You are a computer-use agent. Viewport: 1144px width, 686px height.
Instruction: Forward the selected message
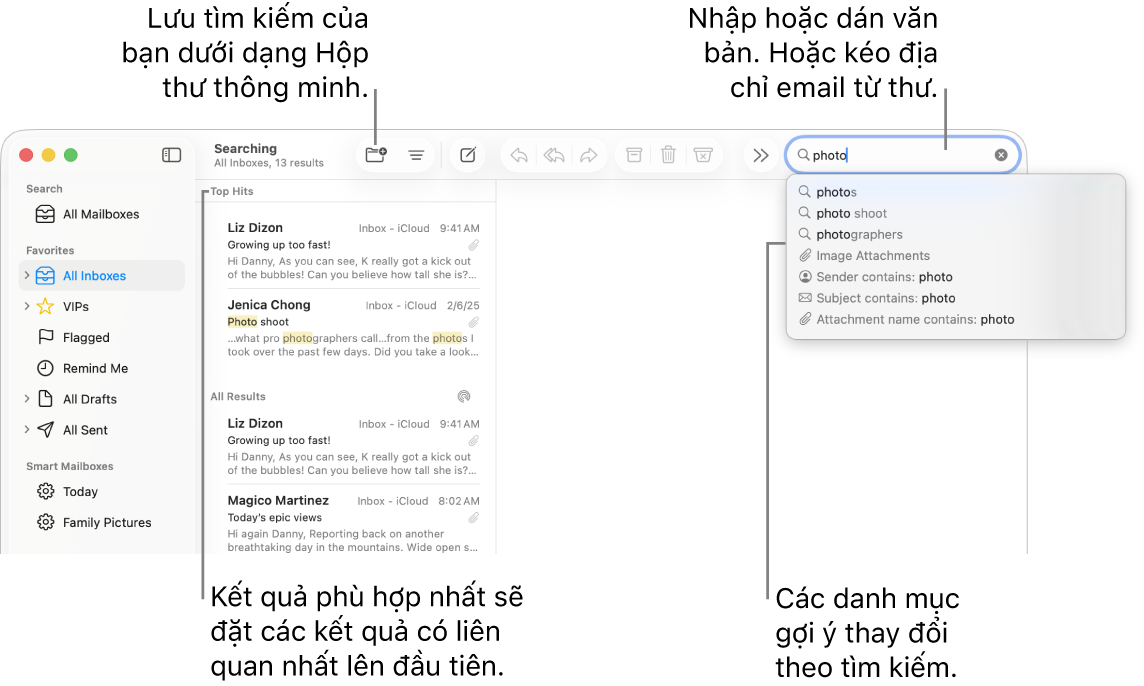click(x=589, y=155)
